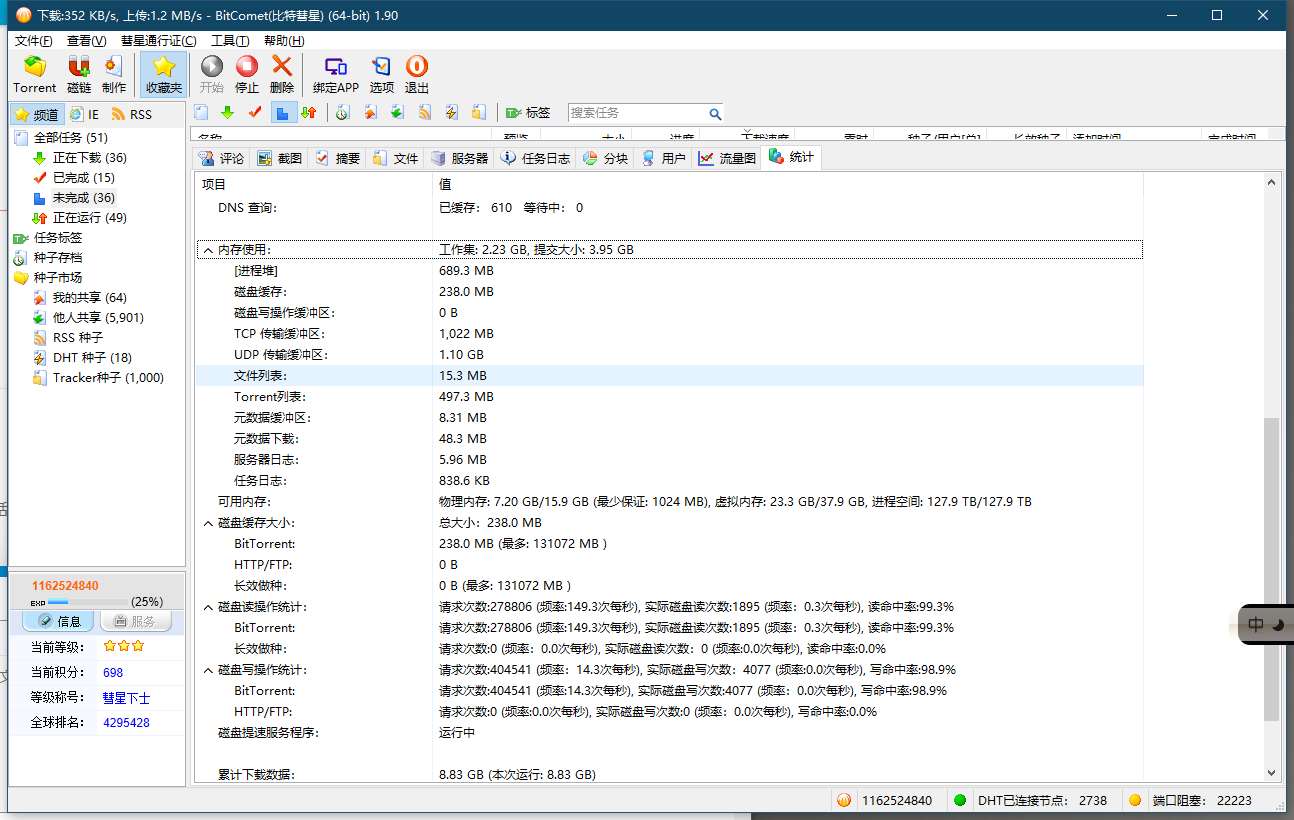
Task: Collapse the 内存使用 memory usage section
Action: [207, 250]
